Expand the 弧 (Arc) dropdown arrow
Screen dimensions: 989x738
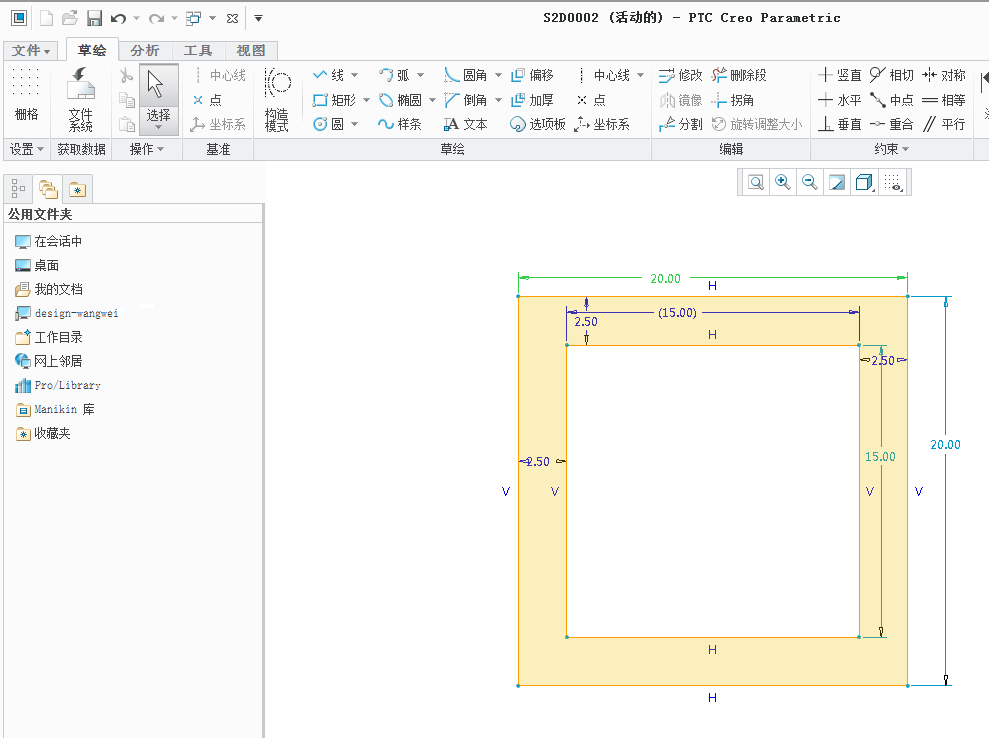421,75
